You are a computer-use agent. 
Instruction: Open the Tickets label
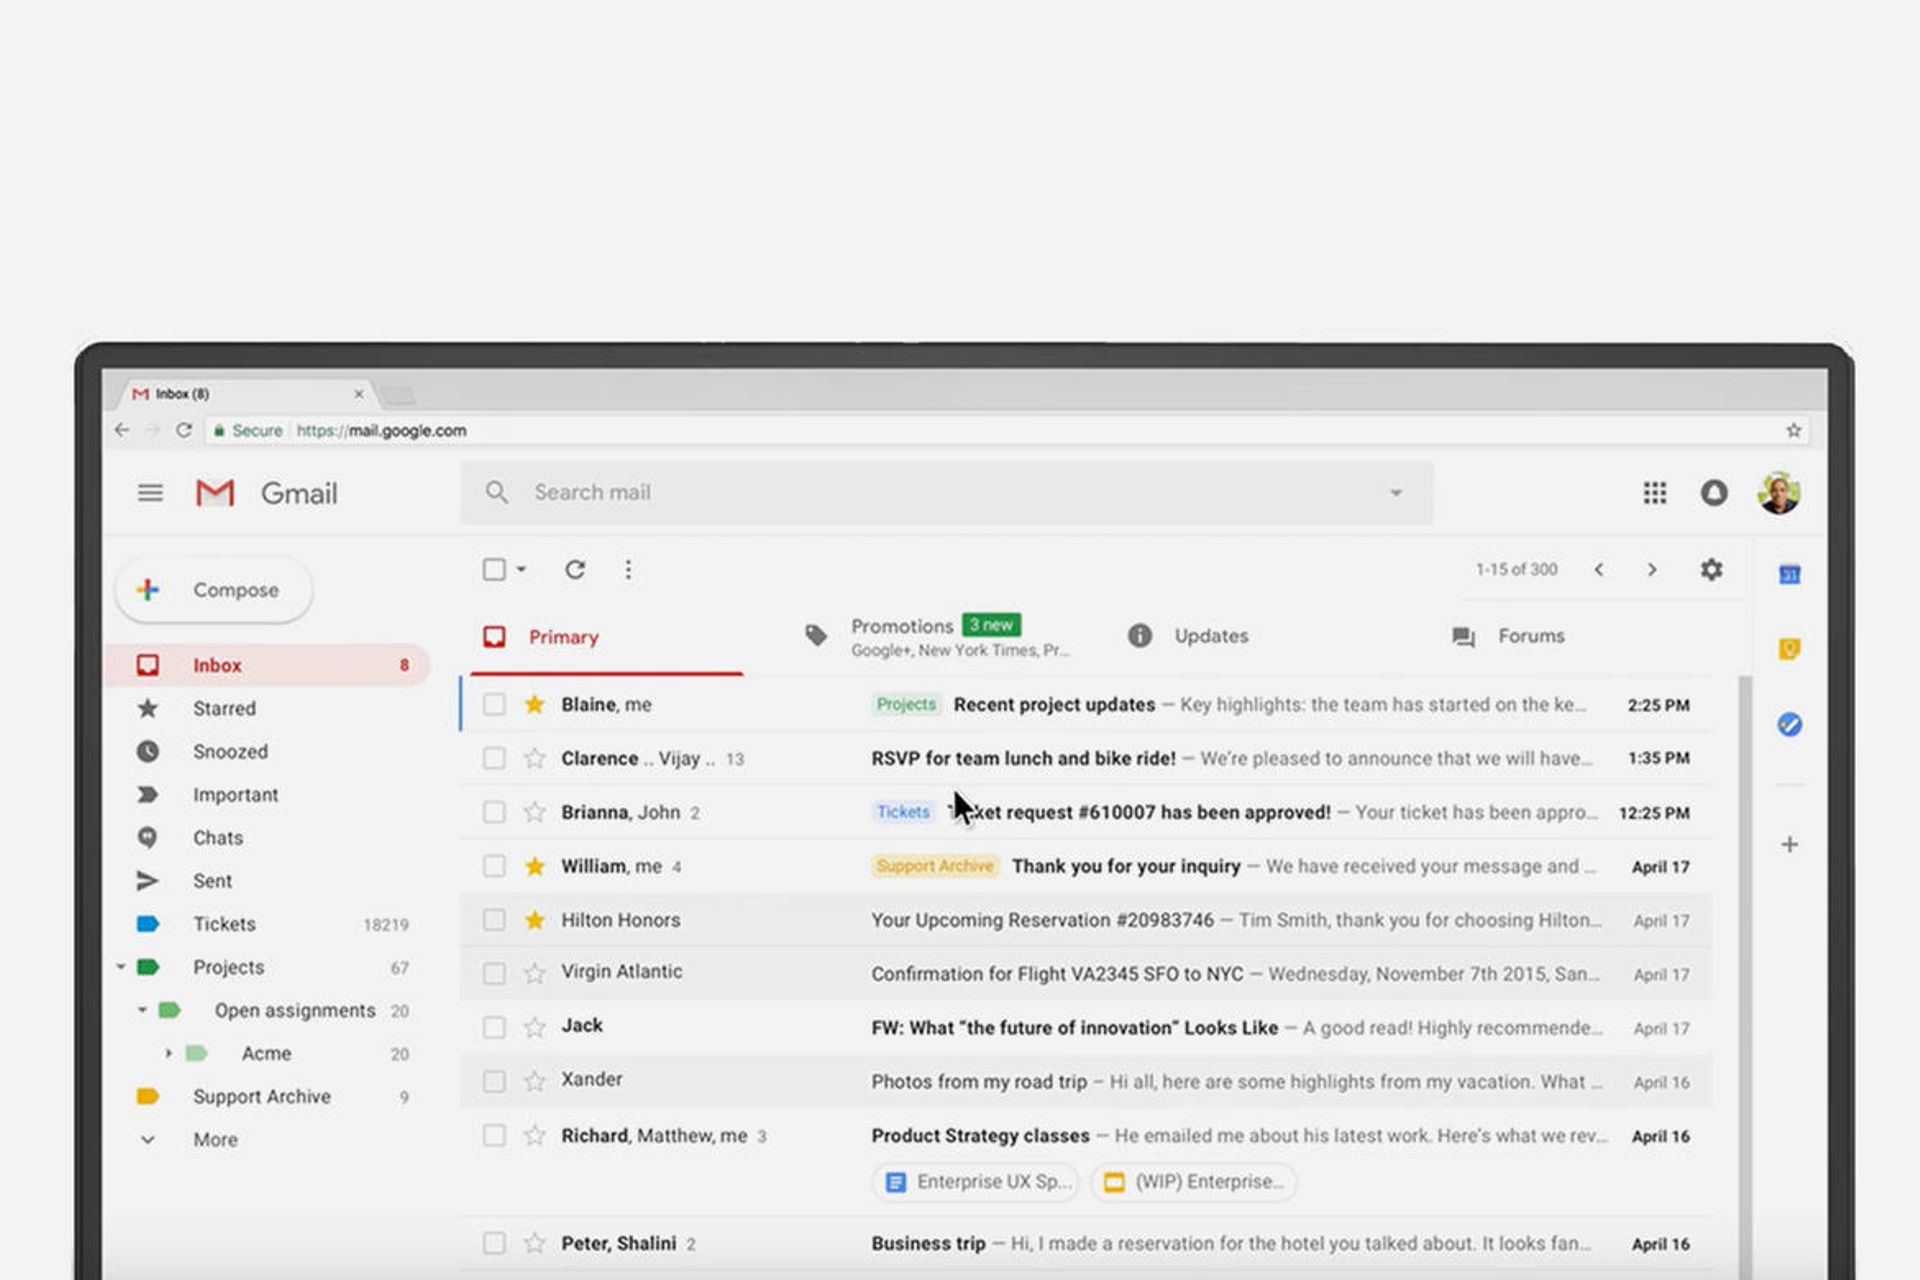[x=225, y=924]
